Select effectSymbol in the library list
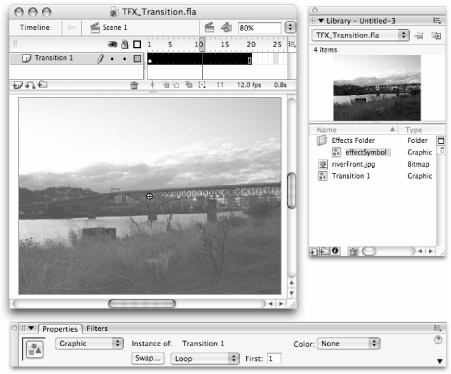Image resolution: width=451 pixels, height=374 pixels. (x=366, y=152)
